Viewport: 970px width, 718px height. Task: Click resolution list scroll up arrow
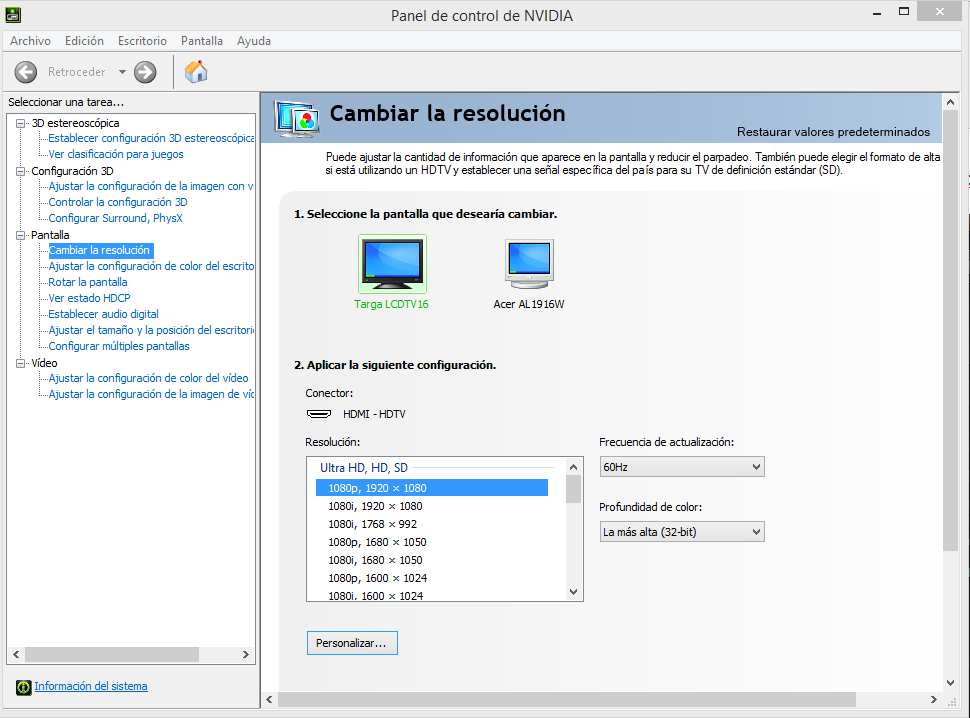pyautogui.click(x=573, y=467)
